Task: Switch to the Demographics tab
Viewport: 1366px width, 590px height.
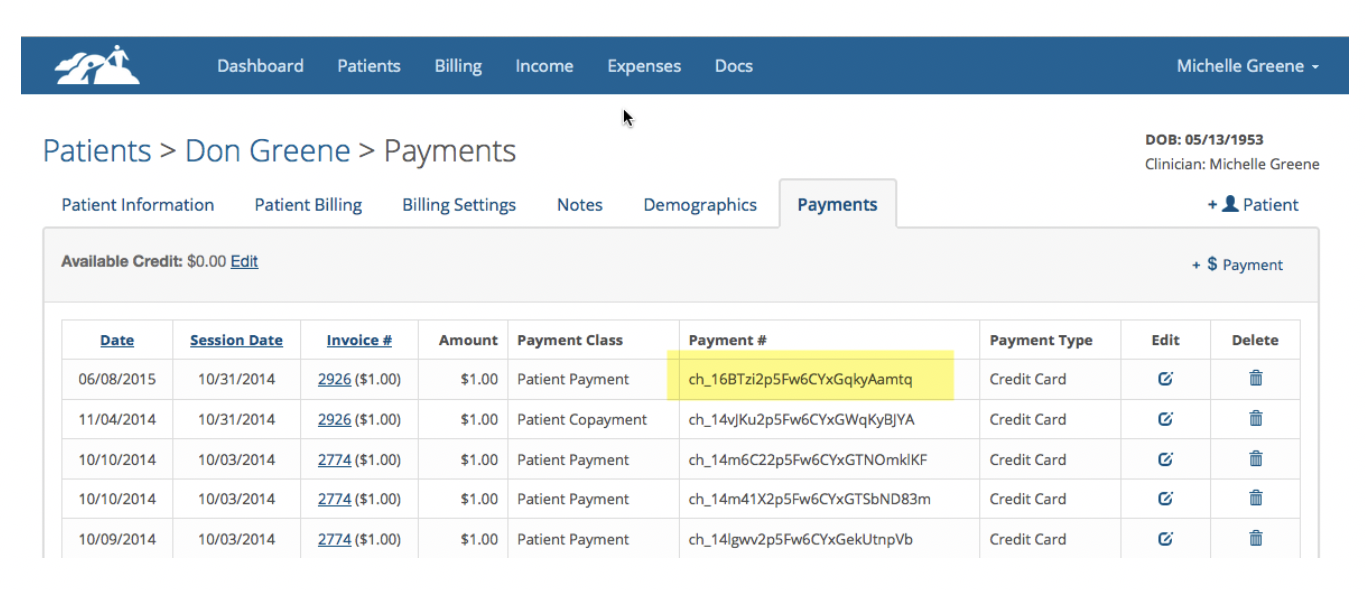Action: tap(700, 205)
